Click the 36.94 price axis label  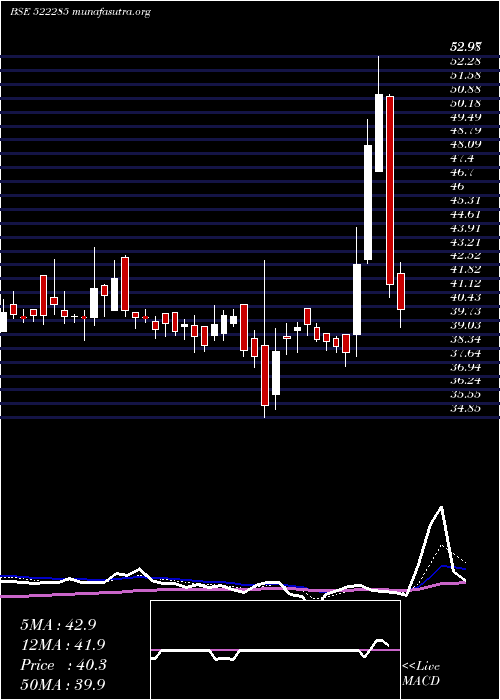(x=465, y=367)
